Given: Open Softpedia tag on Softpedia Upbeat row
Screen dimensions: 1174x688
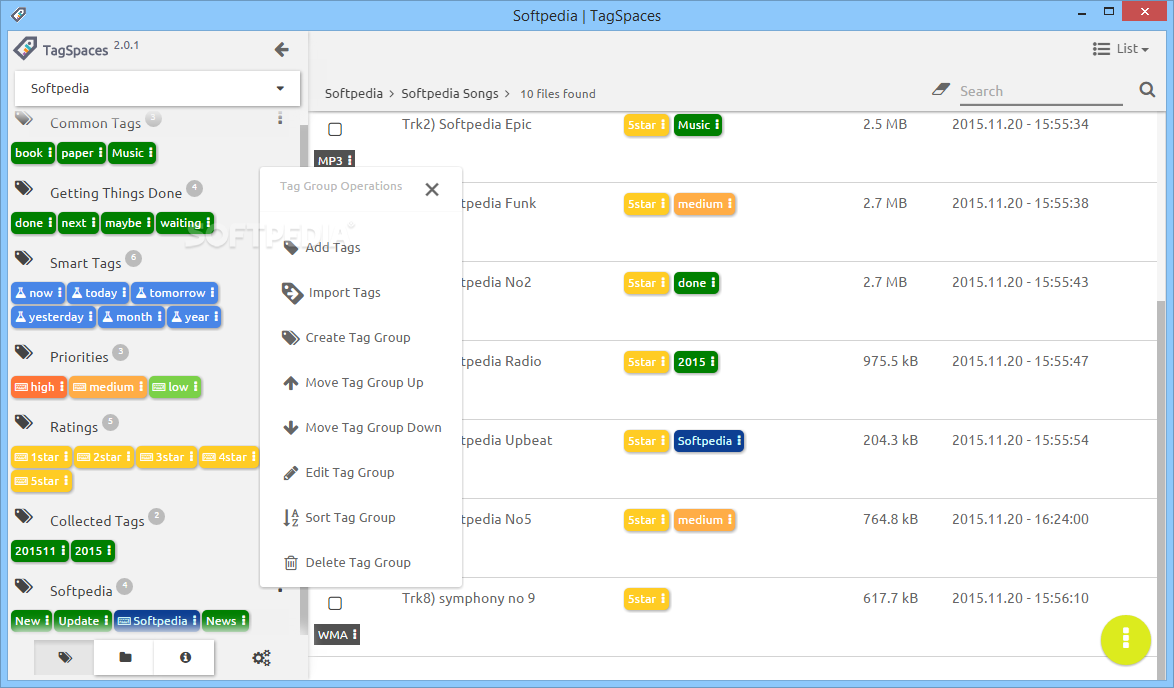Looking at the screenshot, I should pyautogui.click(x=709, y=441).
